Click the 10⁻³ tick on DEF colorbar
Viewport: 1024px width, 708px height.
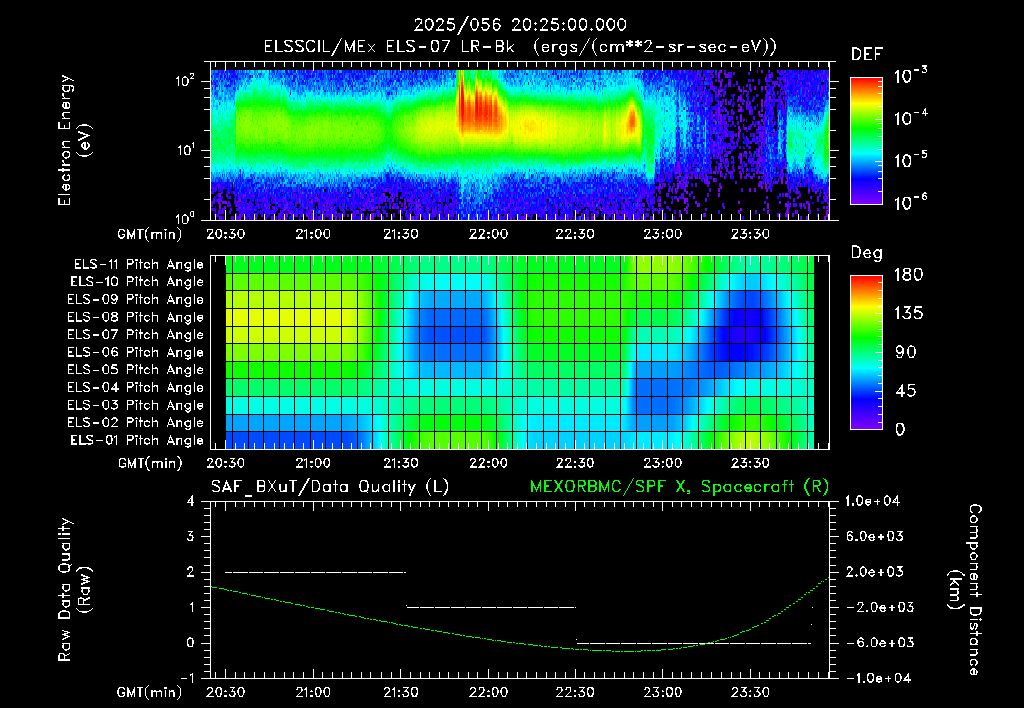(x=910, y=76)
